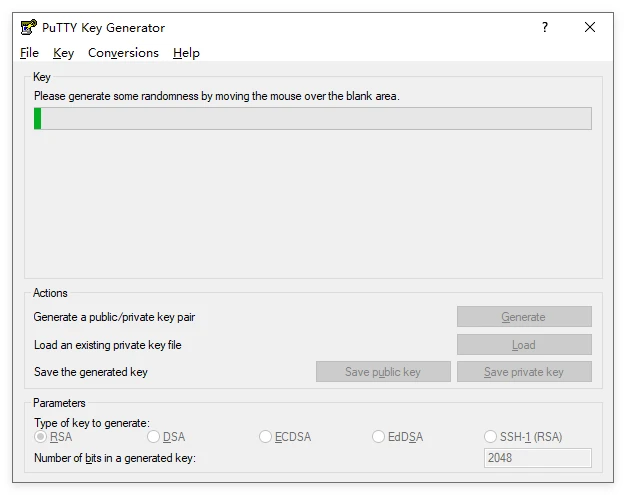Click the Save private key button

click(524, 372)
